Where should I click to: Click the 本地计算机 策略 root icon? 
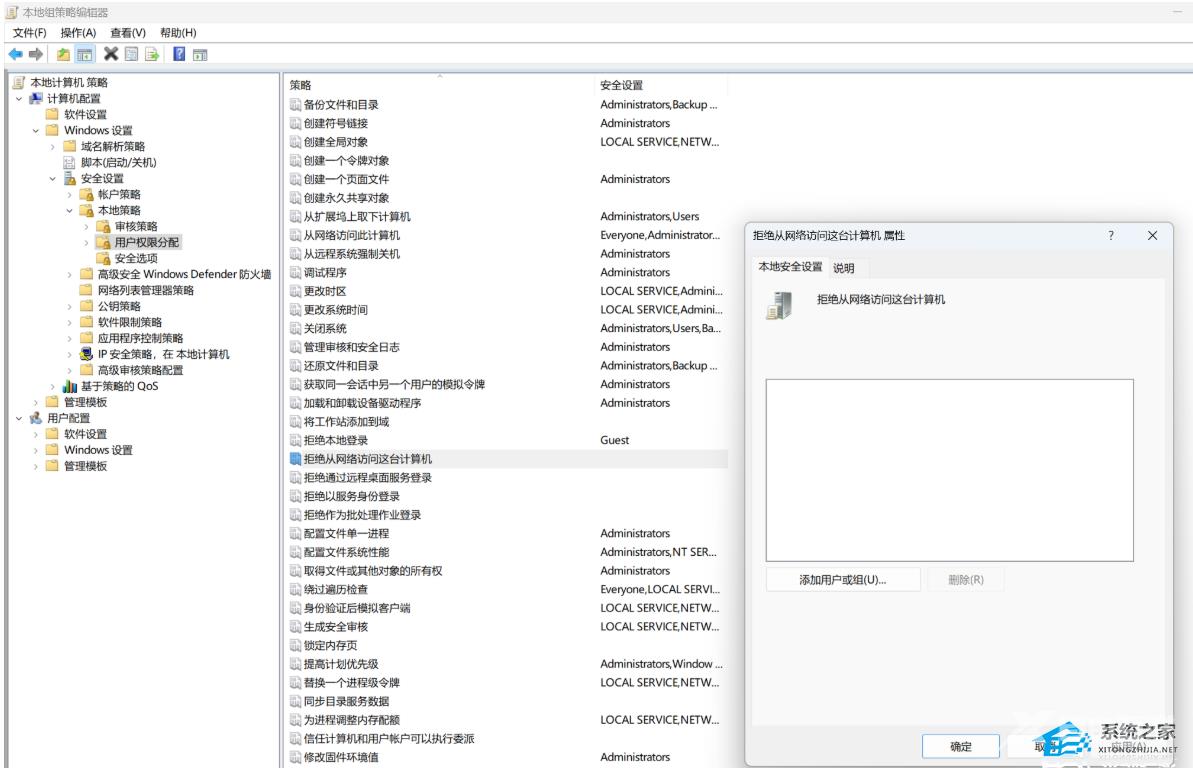point(19,82)
